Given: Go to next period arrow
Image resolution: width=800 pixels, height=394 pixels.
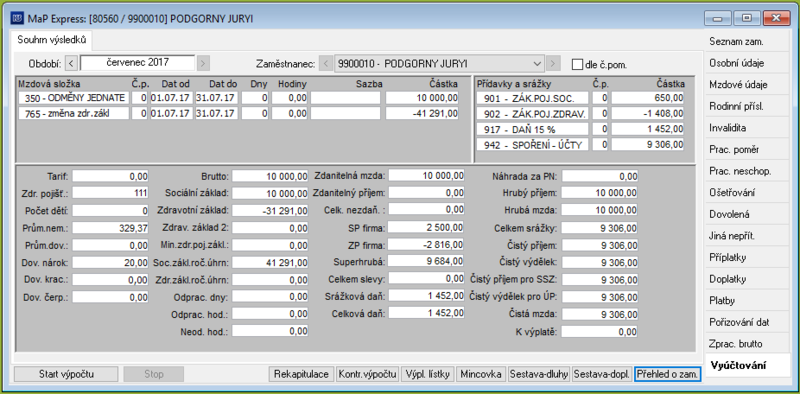Looking at the screenshot, I should click(203, 64).
